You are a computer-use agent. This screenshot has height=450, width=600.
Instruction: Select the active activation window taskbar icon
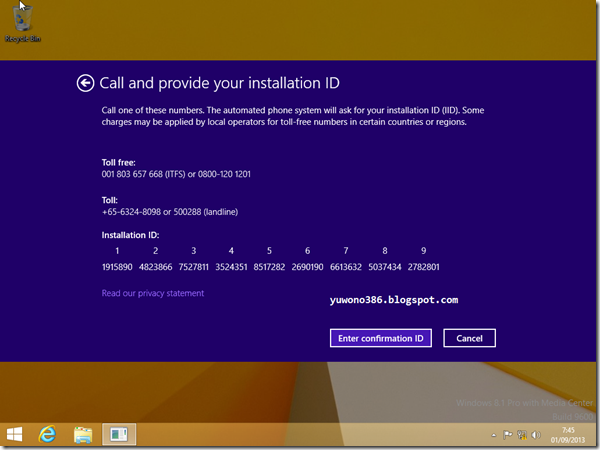pos(119,434)
